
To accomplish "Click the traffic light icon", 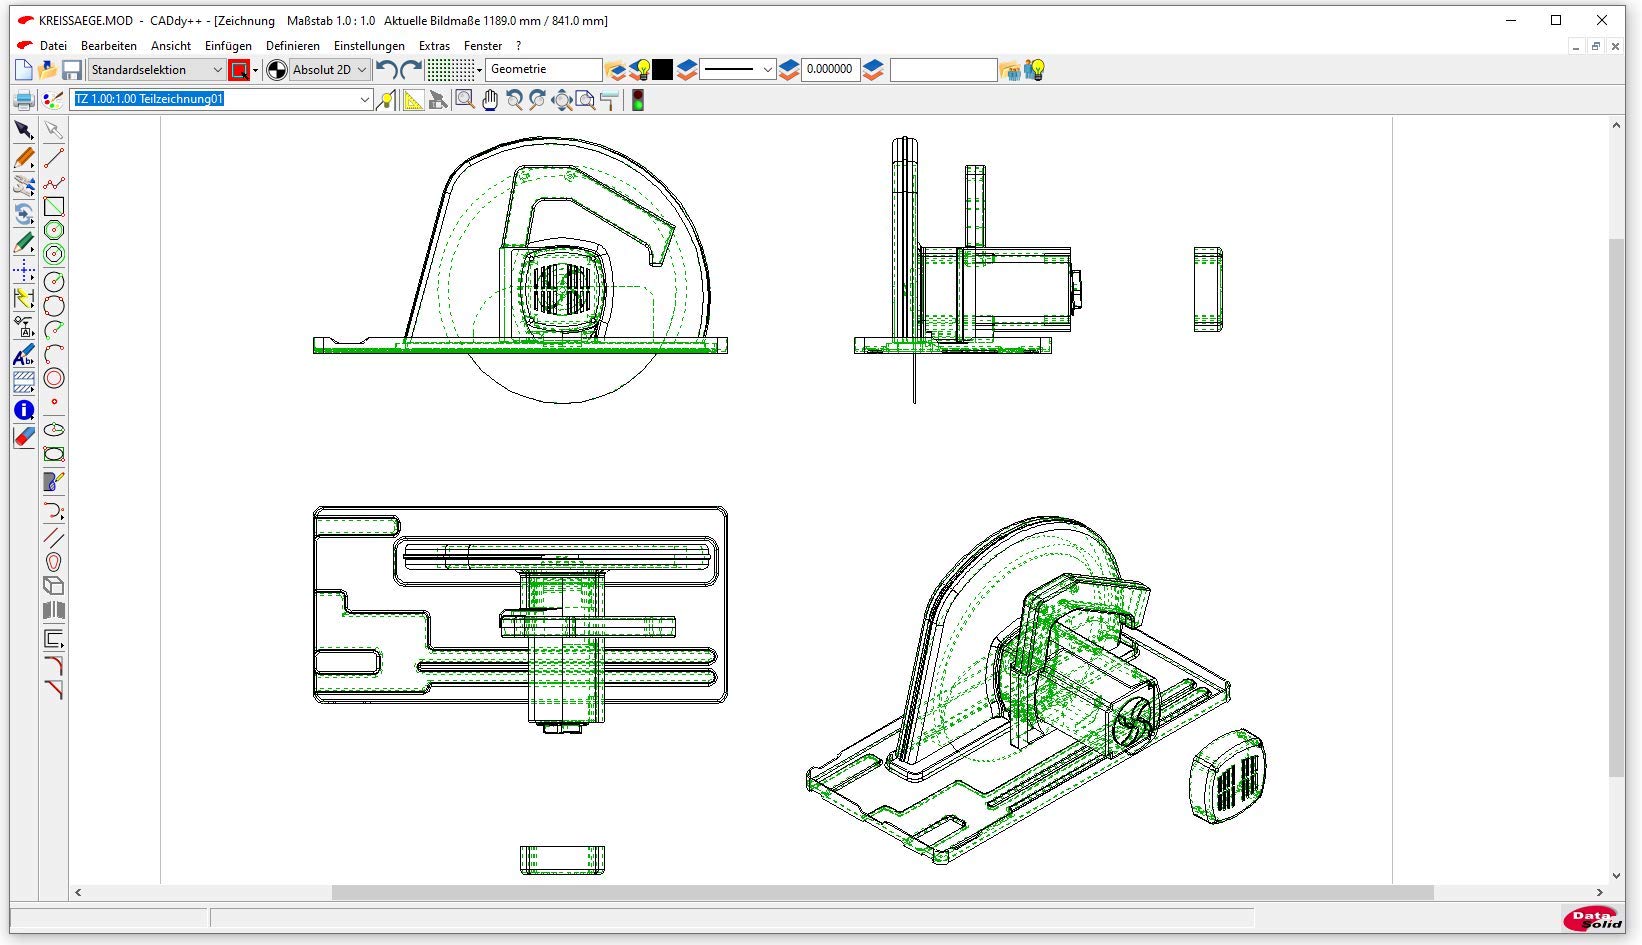I will tap(637, 100).
